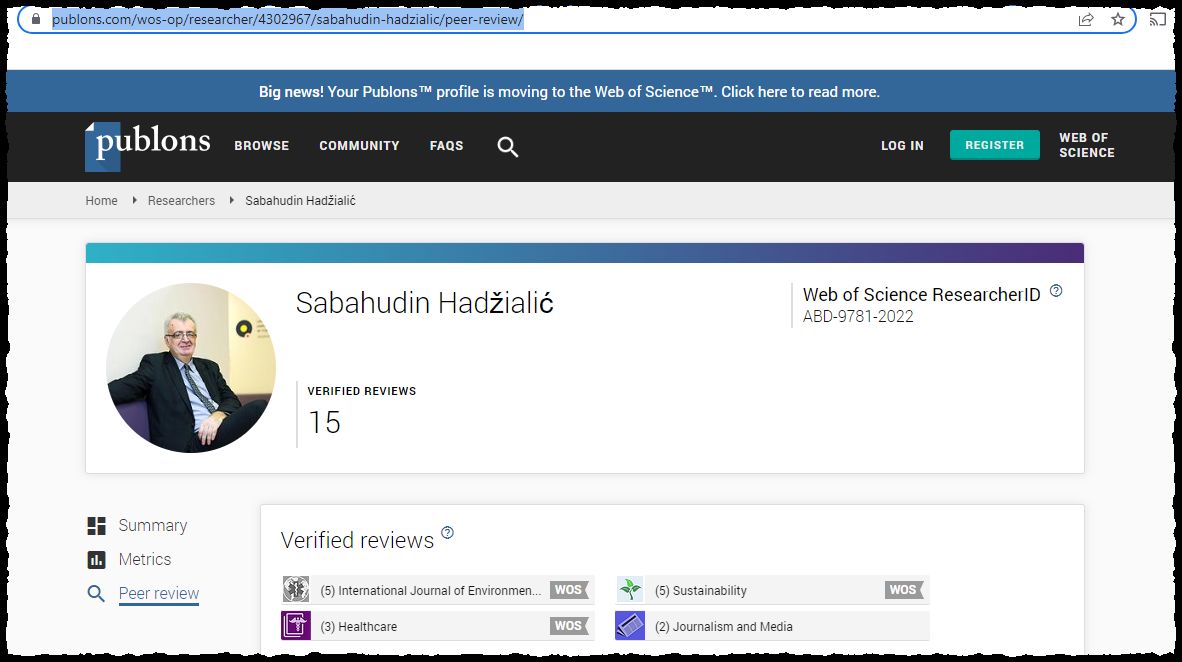The height and width of the screenshot is (662, 1182).
Task: Click the help icon beside Verified reviews heading
Action: [x=447, y=532]
